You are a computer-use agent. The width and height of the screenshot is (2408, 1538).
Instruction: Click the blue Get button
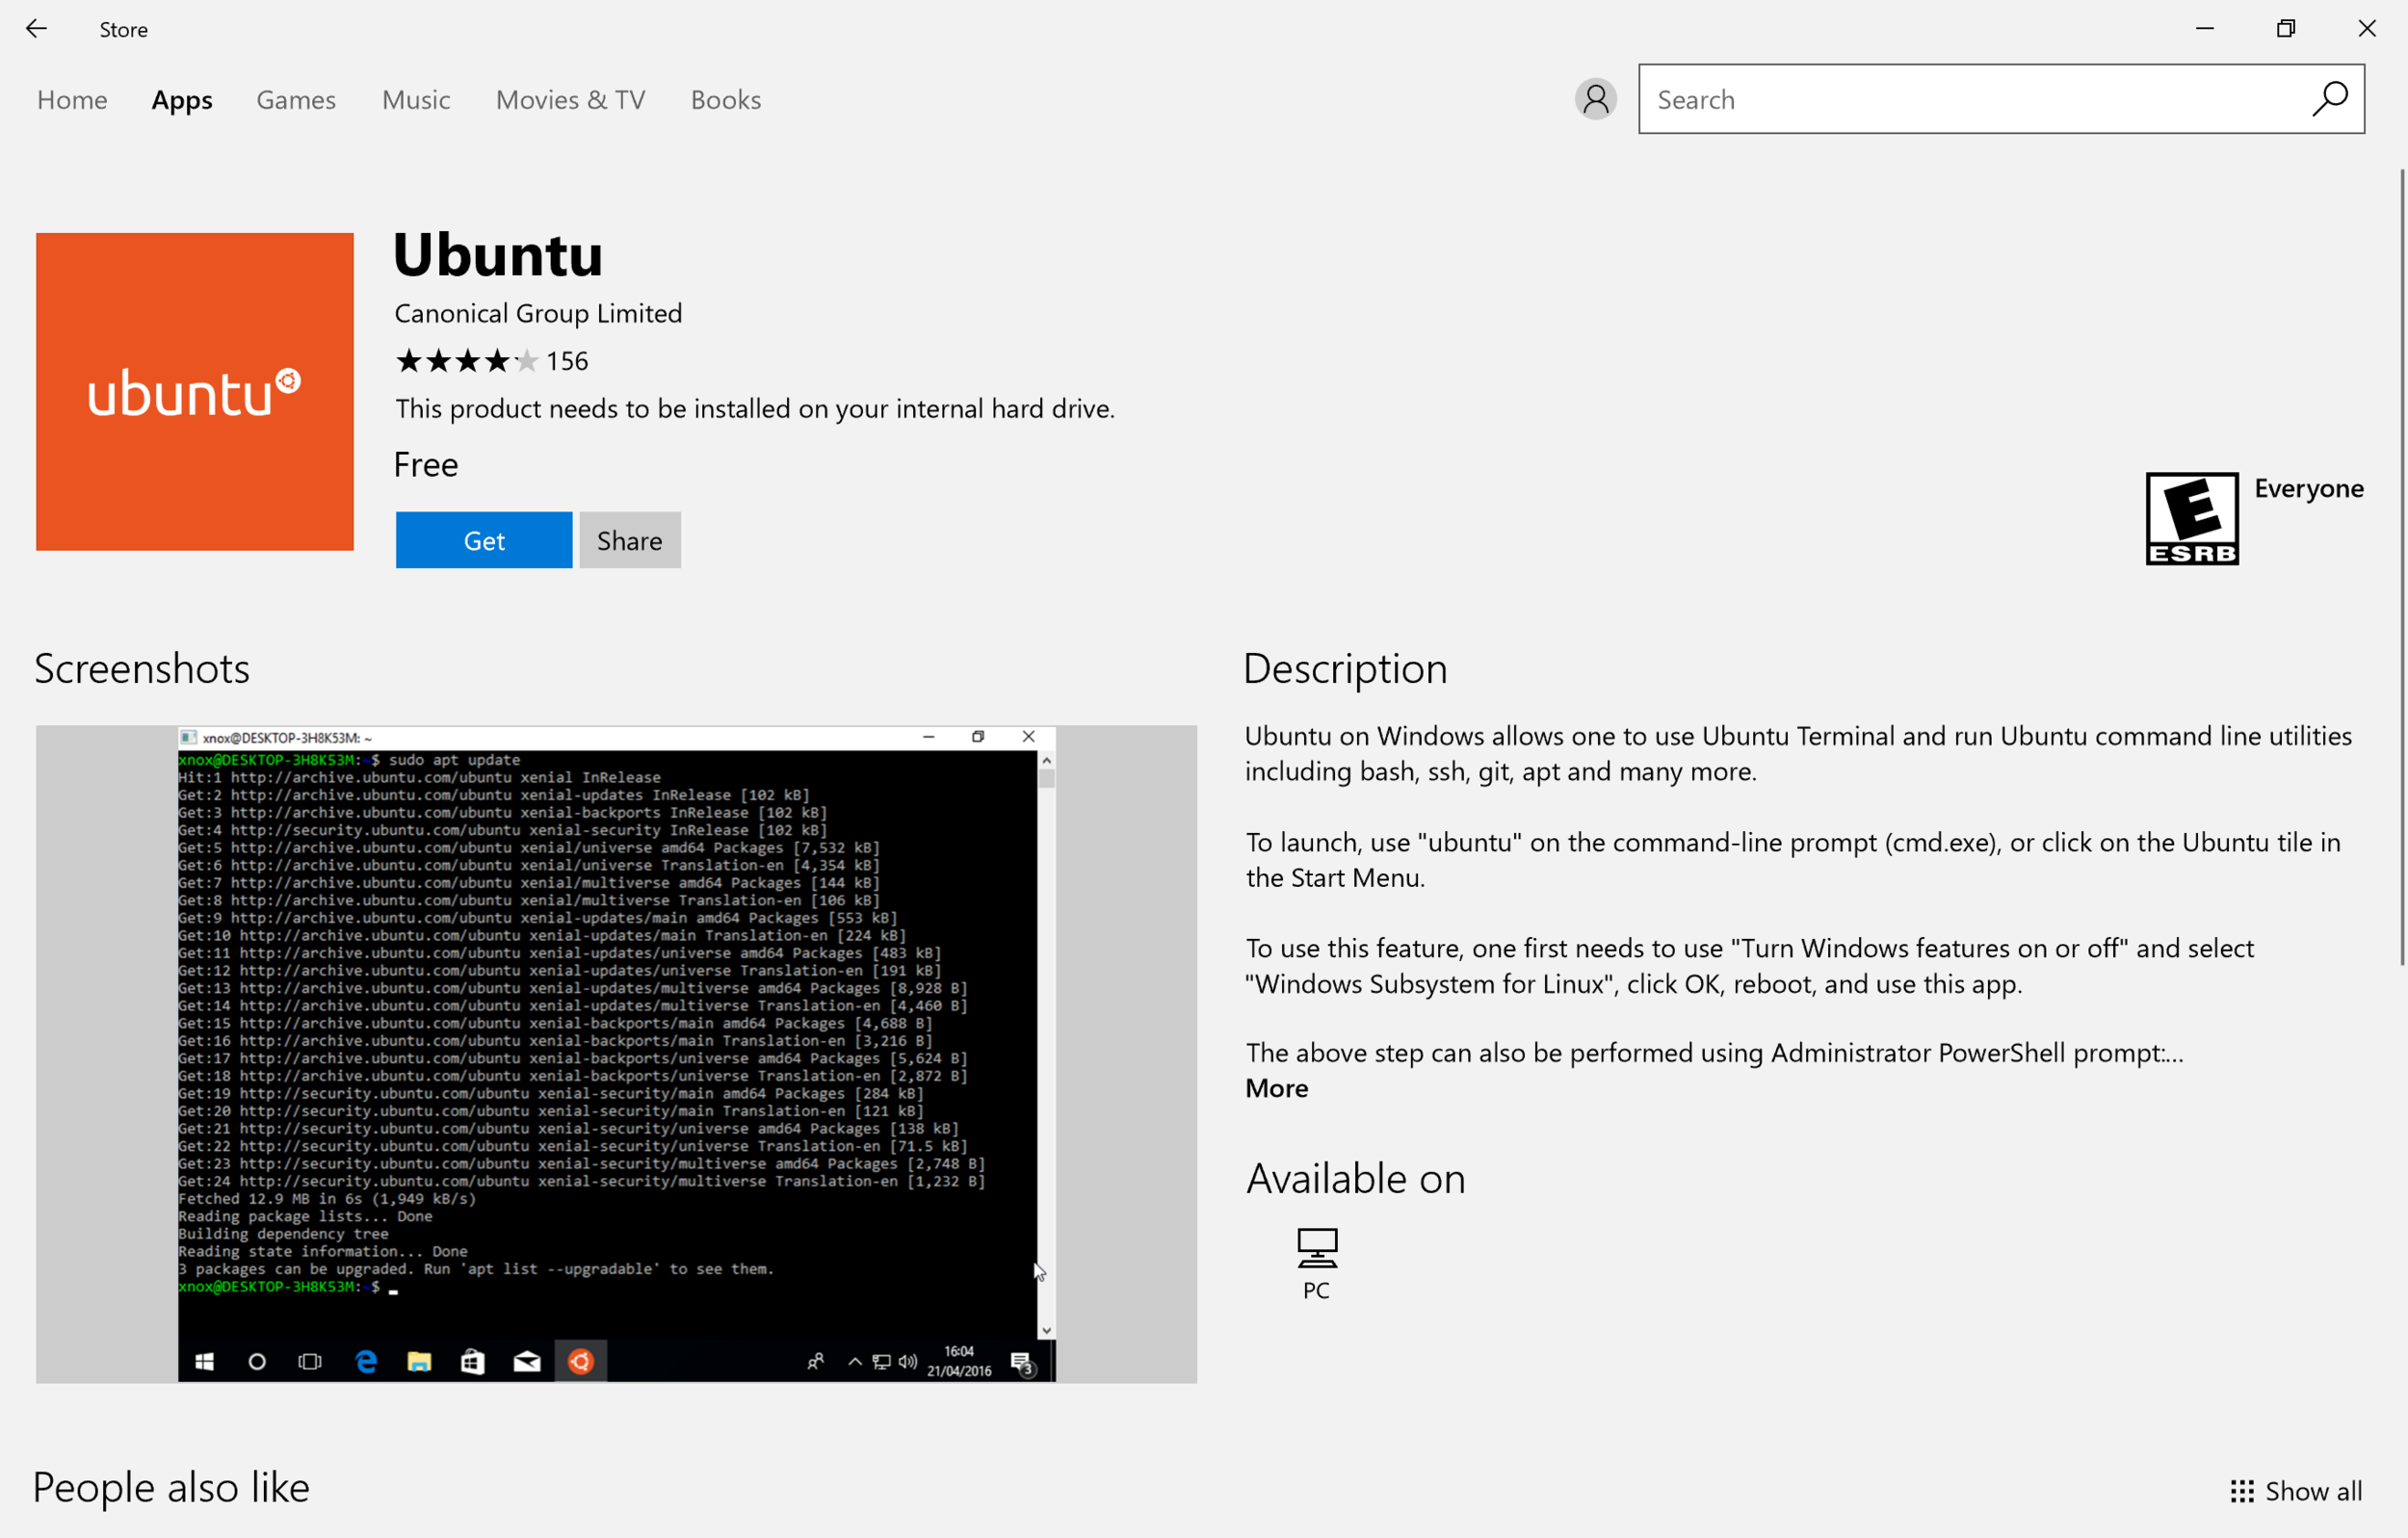484,540
